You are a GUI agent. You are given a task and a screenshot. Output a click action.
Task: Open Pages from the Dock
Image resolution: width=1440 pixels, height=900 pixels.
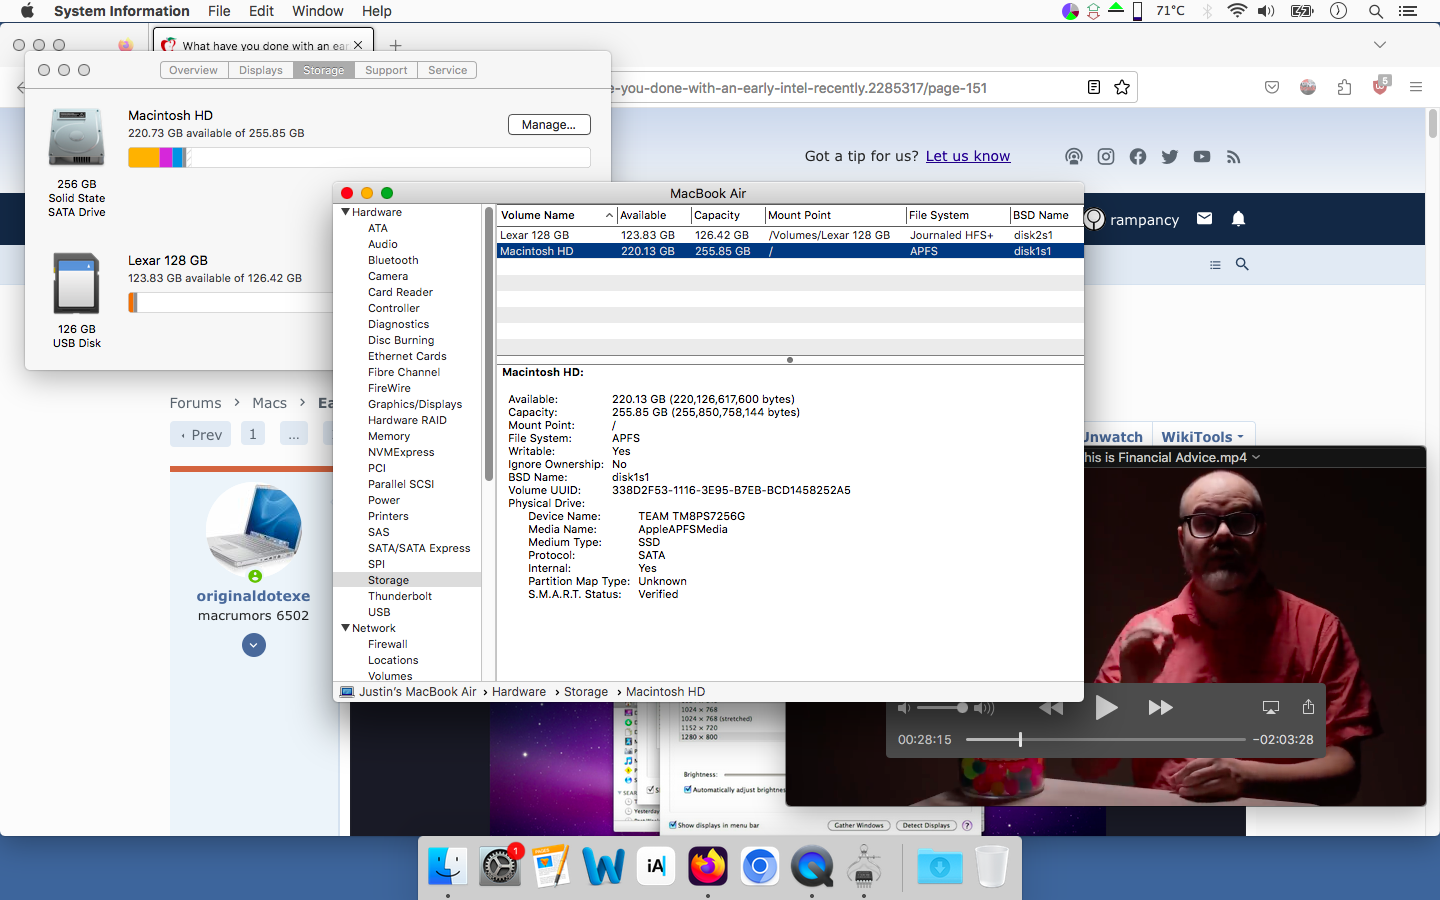pyautogui.click(x=551, y=866)
